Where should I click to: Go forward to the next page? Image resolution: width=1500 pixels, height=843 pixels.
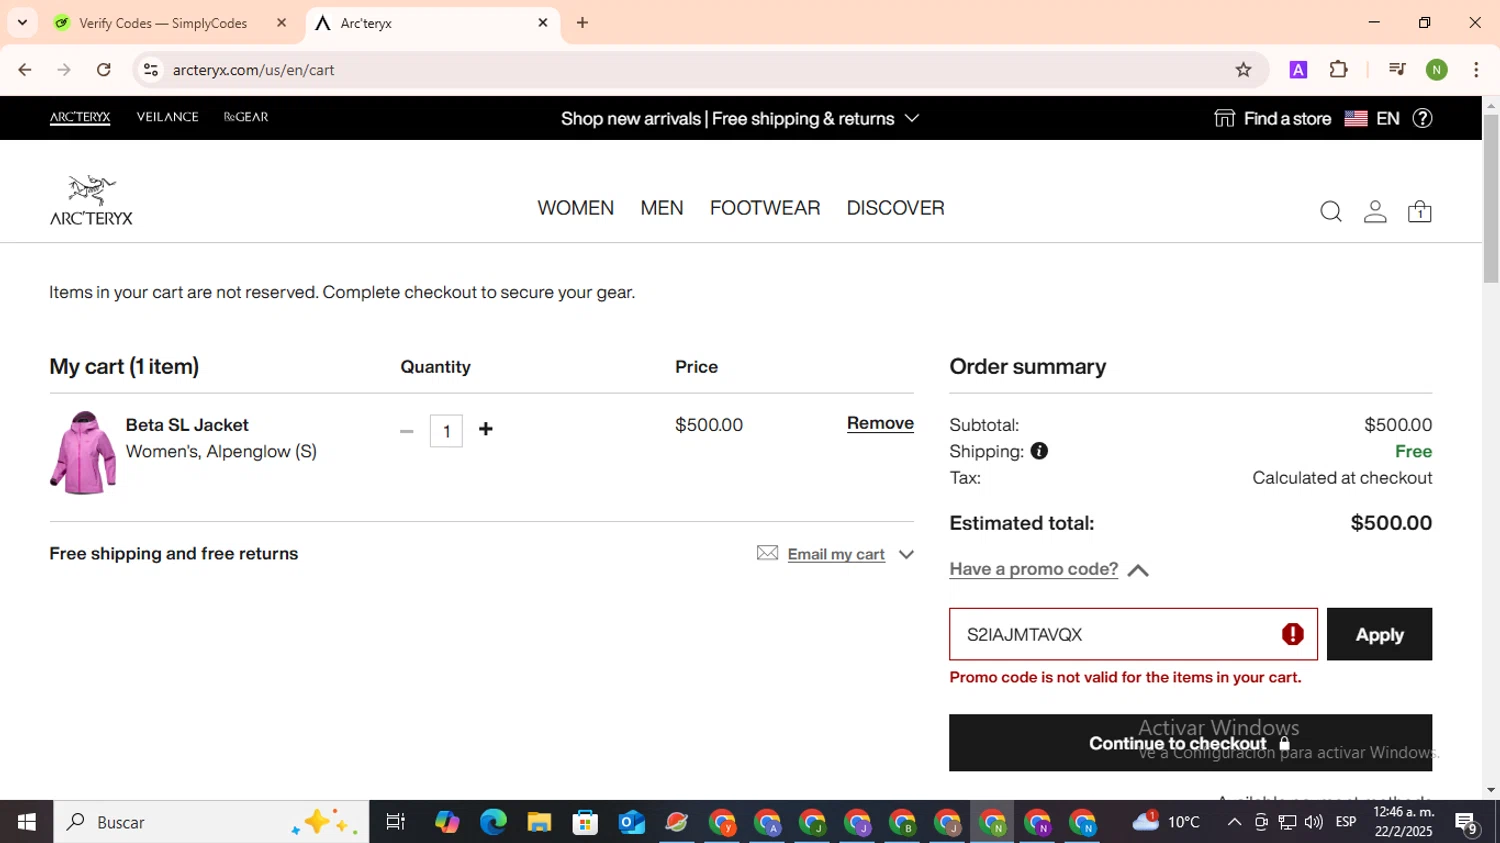click(64, 70)
